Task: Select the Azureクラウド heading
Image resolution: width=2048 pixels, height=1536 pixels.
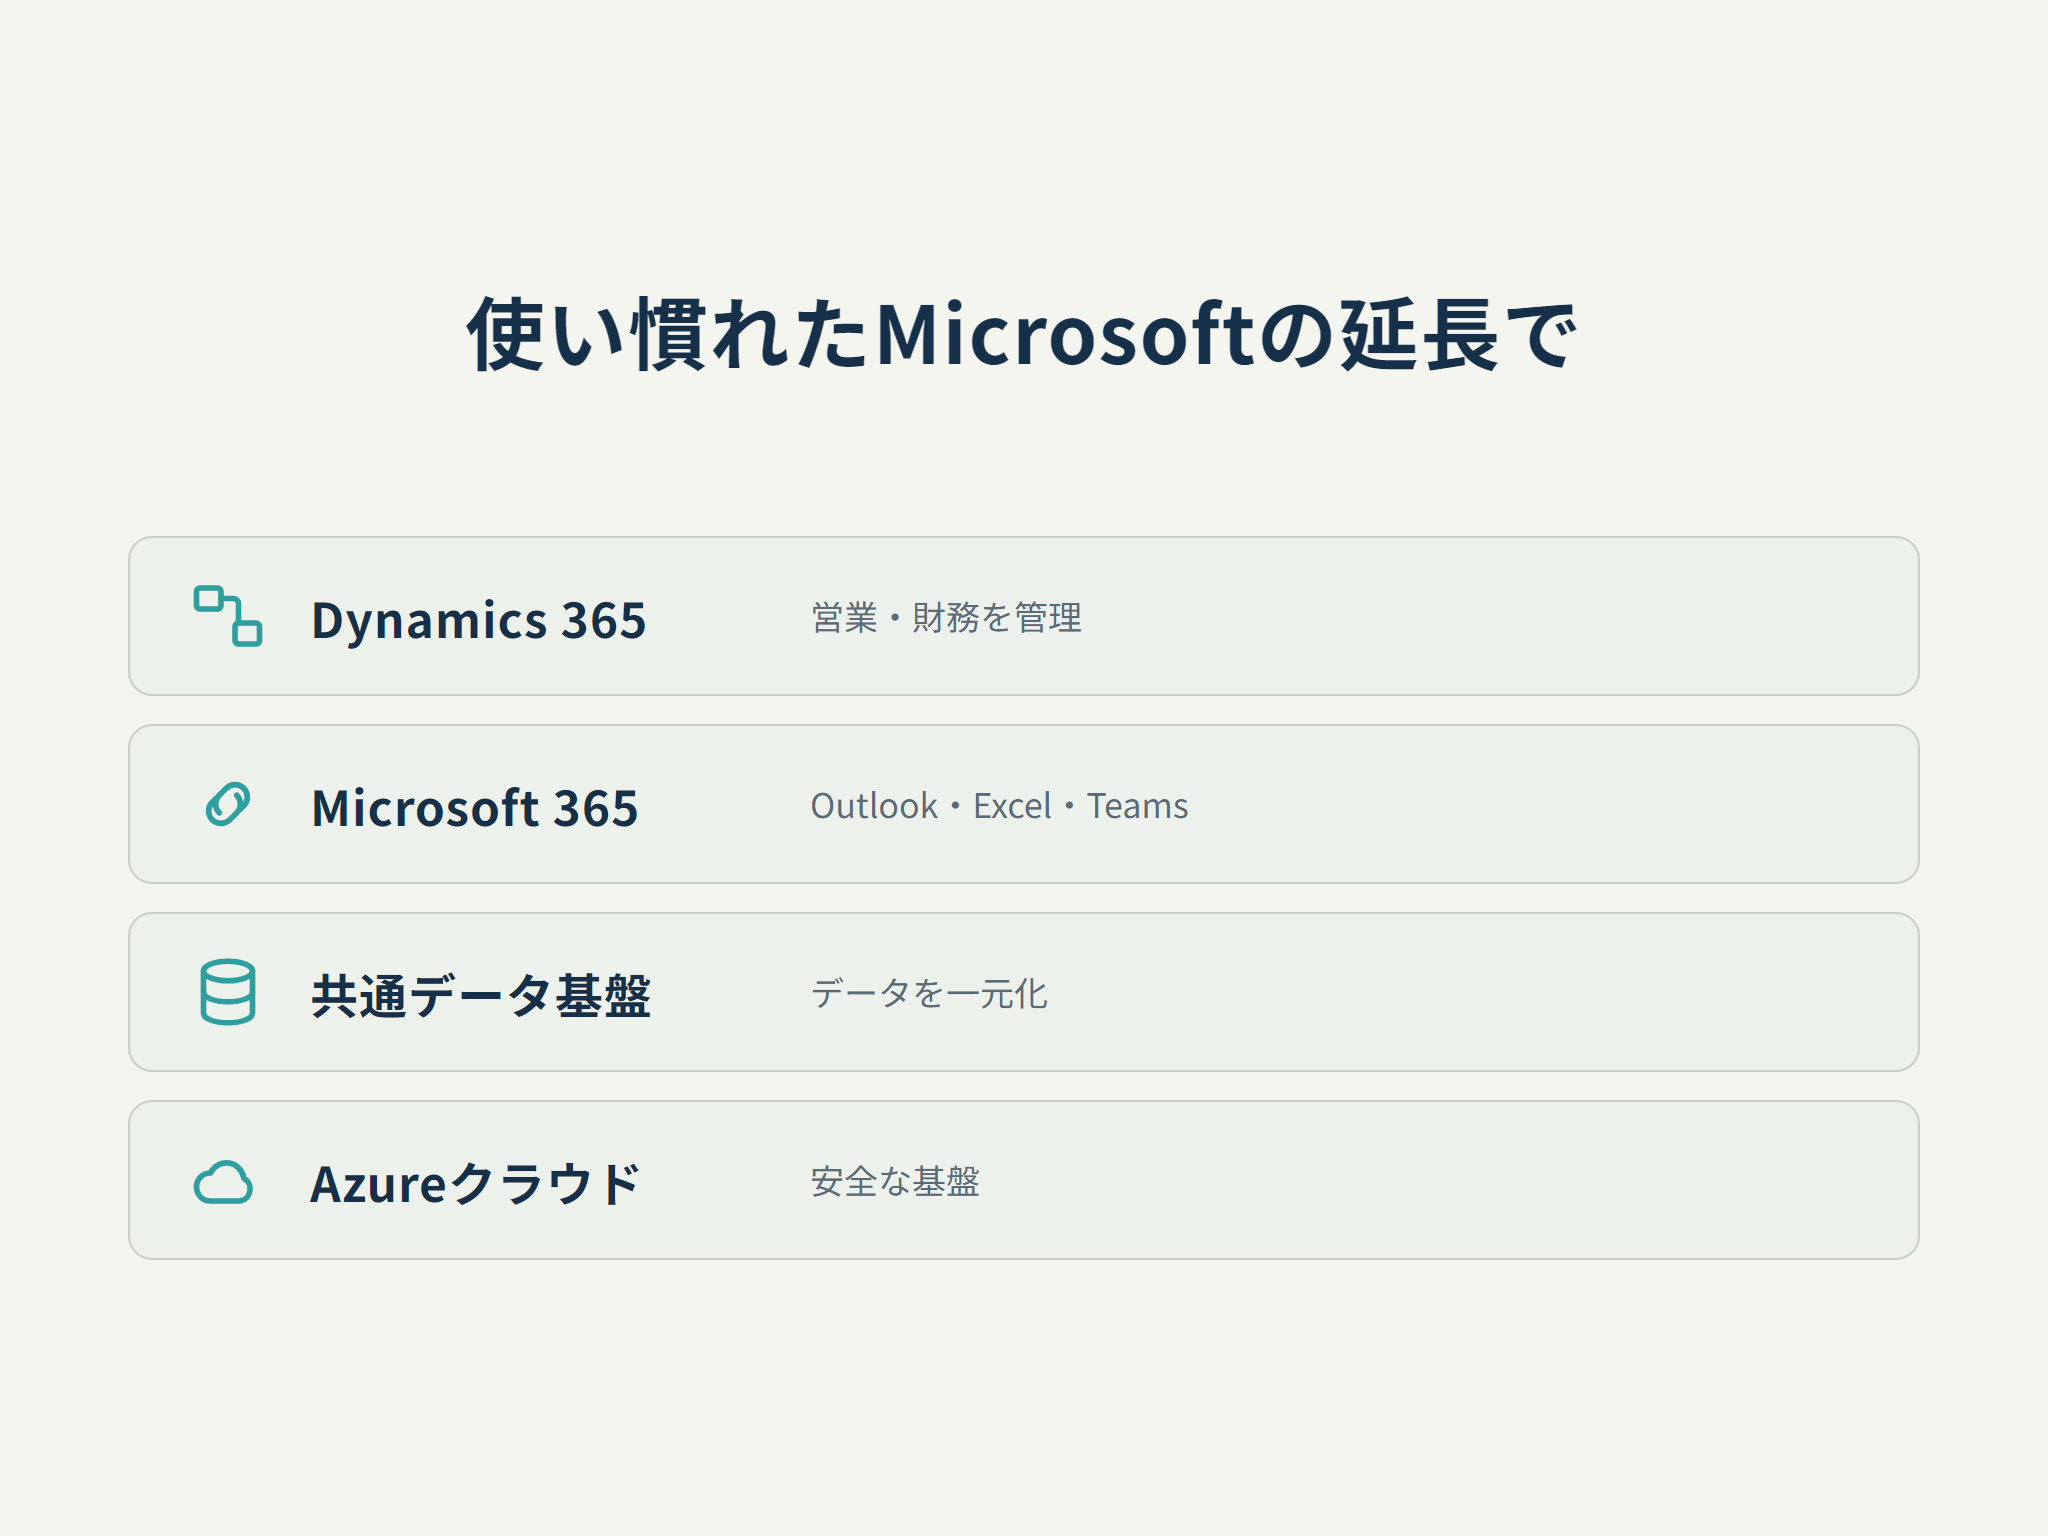Action: (x=475, y=1184)
